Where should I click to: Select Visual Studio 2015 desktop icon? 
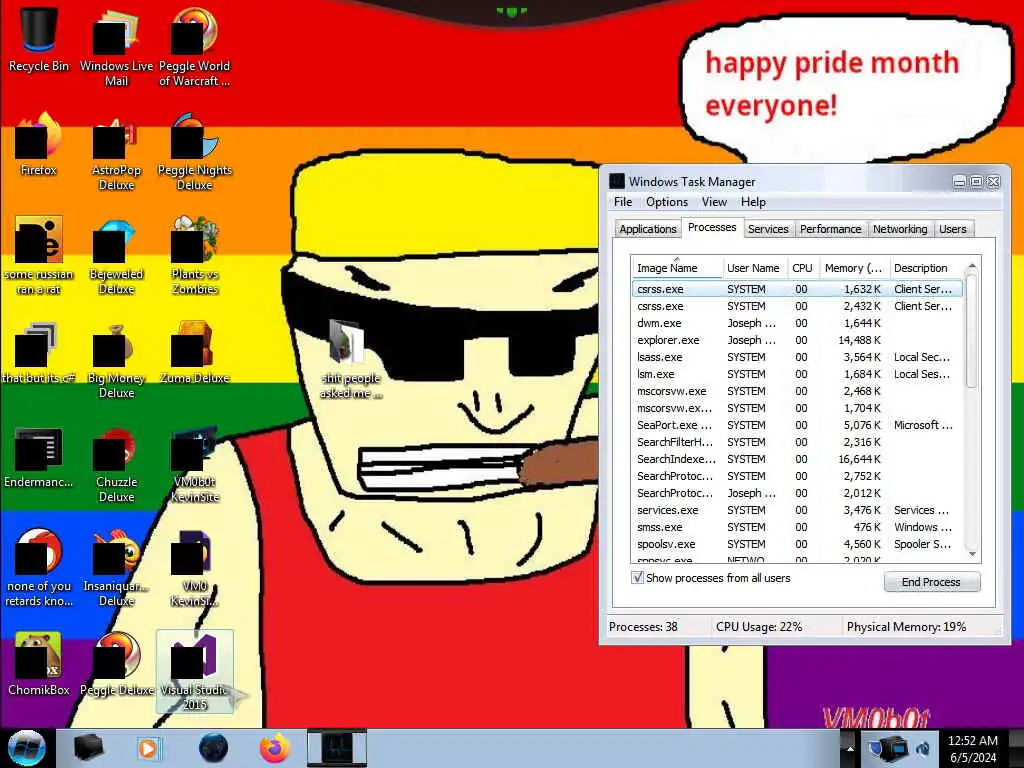point(195,671)
